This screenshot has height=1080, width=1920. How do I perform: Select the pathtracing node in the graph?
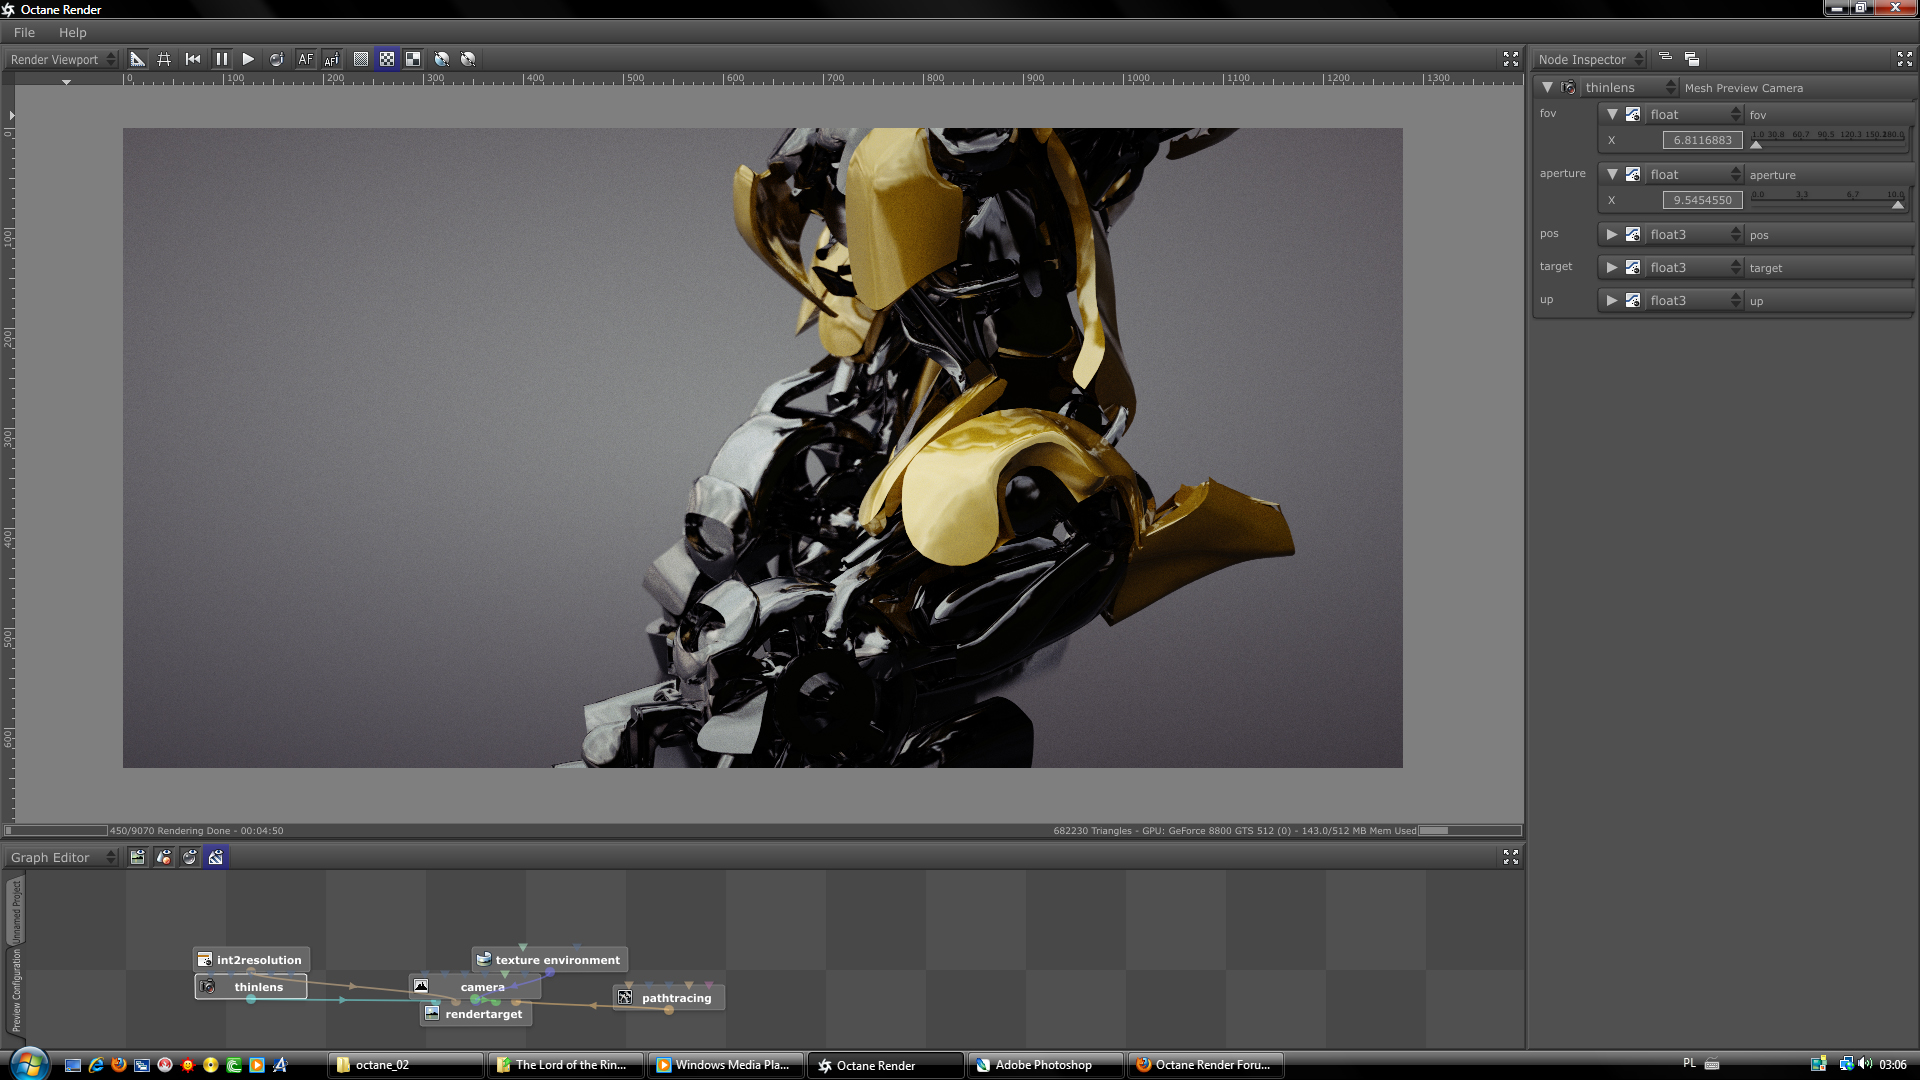pos(676,997)
